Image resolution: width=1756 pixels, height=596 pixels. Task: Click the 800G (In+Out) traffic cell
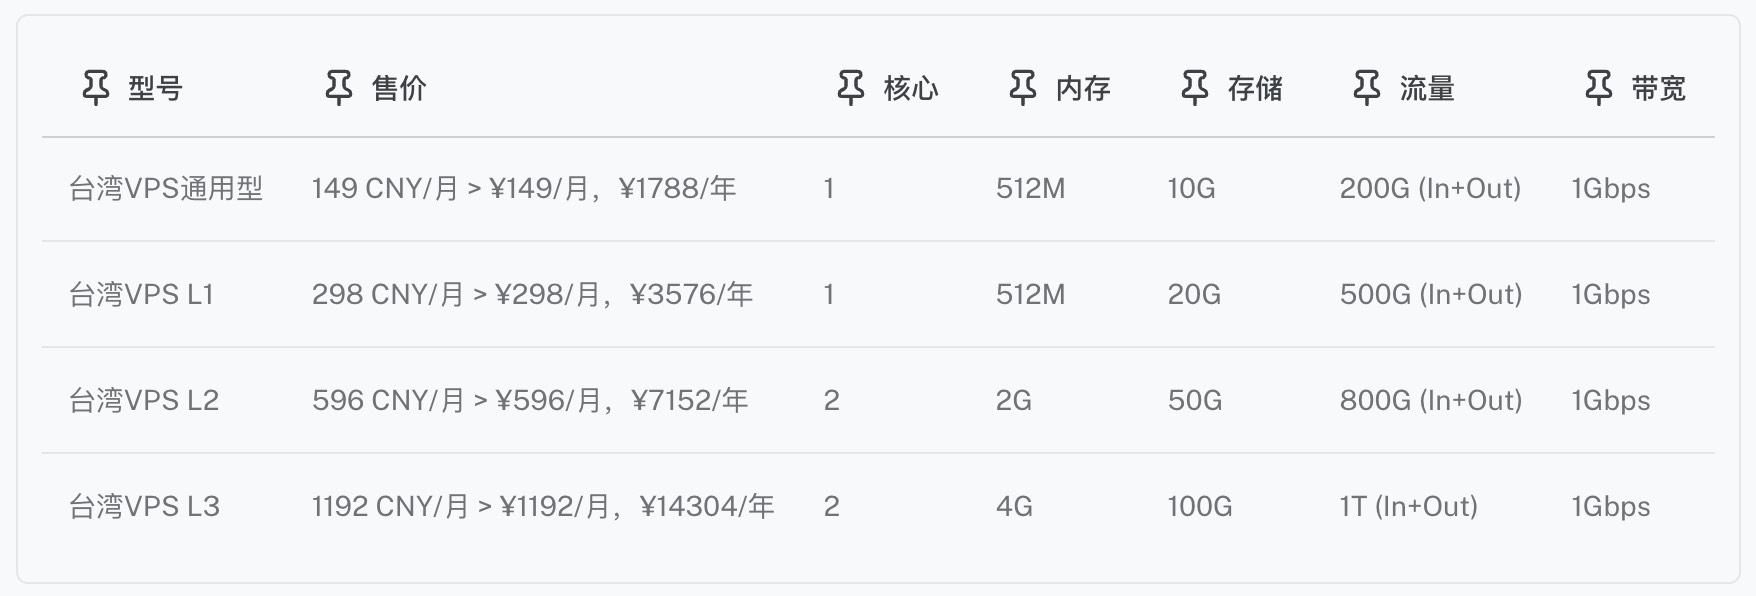(1430, 401)
